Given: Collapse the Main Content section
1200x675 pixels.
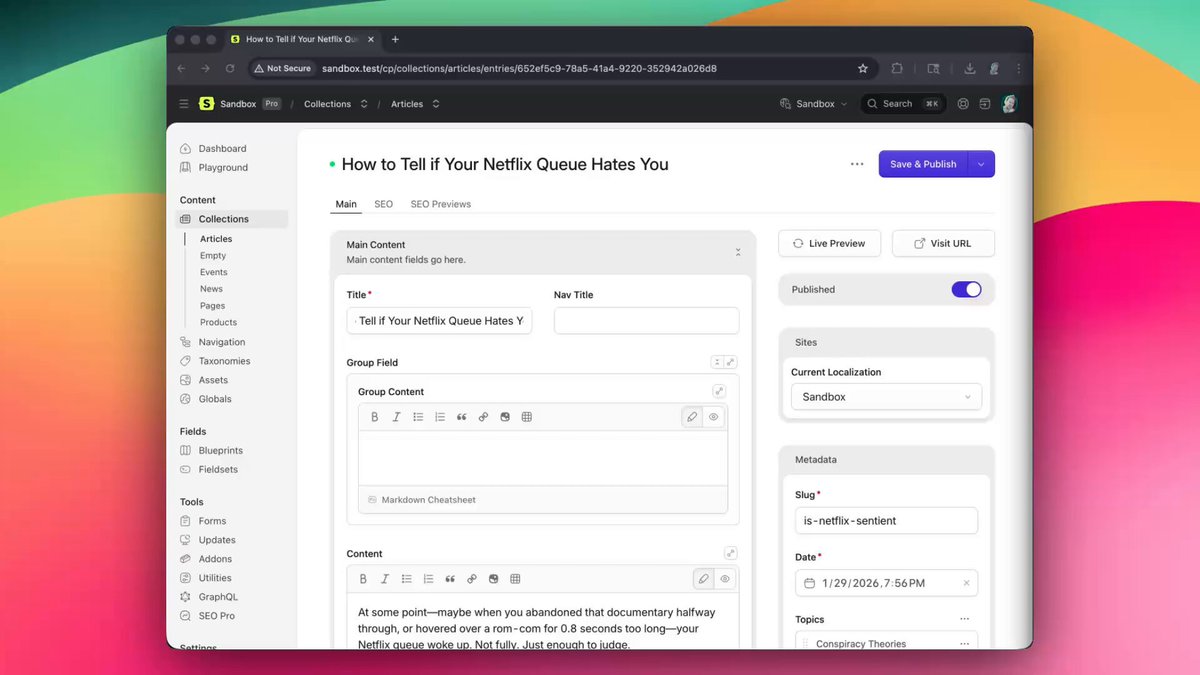Looking at the screenshot, I should tap(738, 252).
